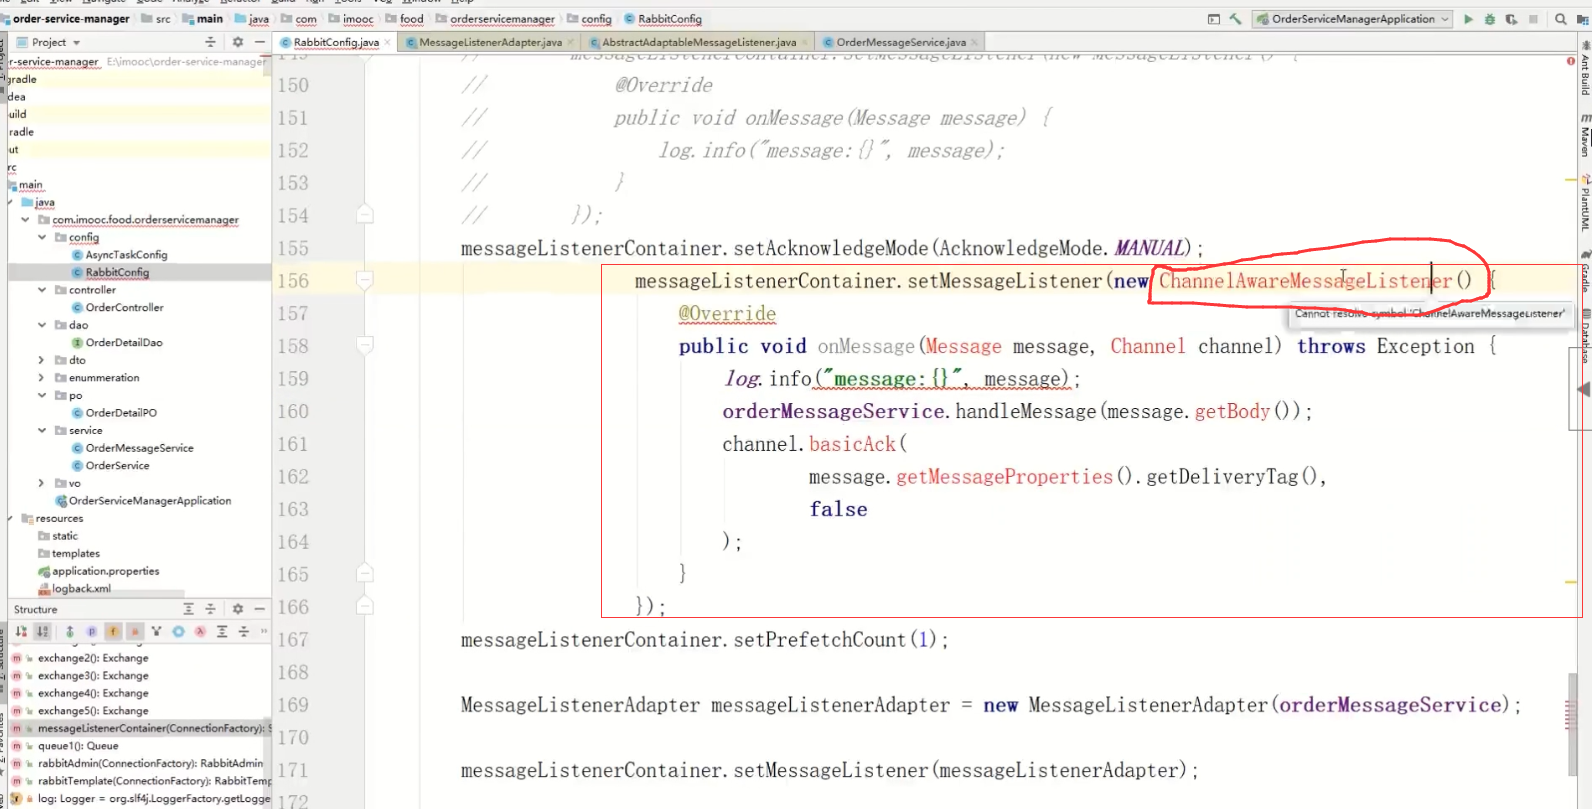Click the imooc breadcrumb in navigation bar

[x=358, y=19]
